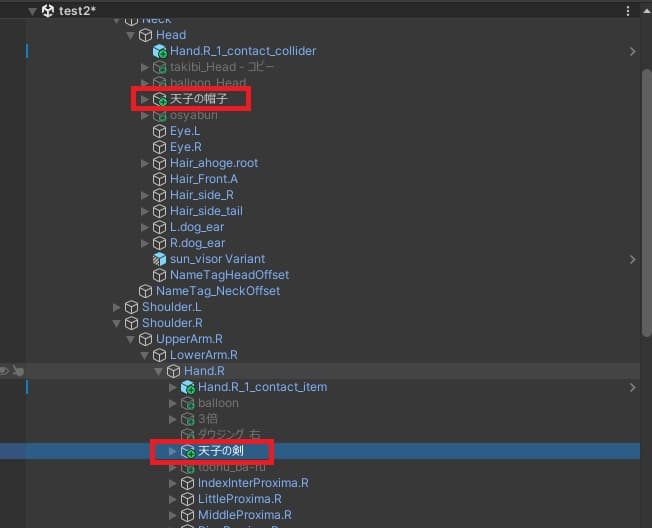Open the test2 scene options menu
Viewport: 652px width, 528px height.
click(628, 11)
